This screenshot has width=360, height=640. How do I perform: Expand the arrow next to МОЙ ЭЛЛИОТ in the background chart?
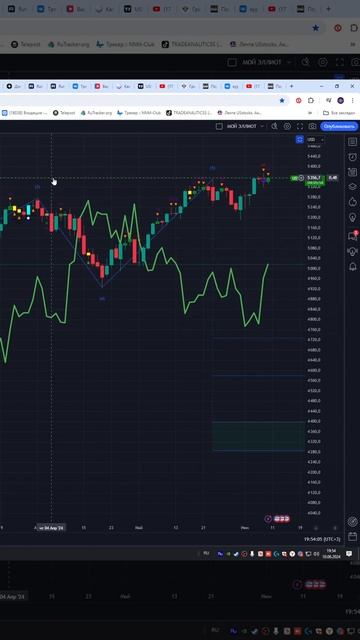289,62
